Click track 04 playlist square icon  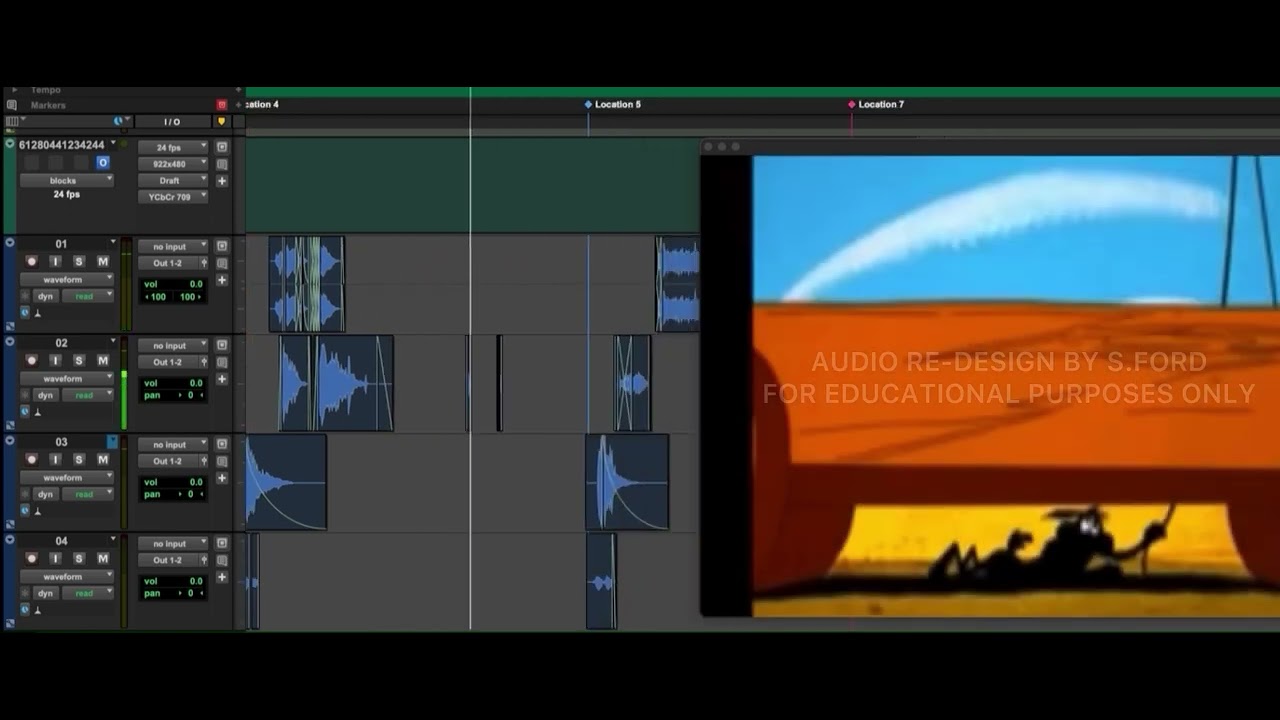click(222, 543)
